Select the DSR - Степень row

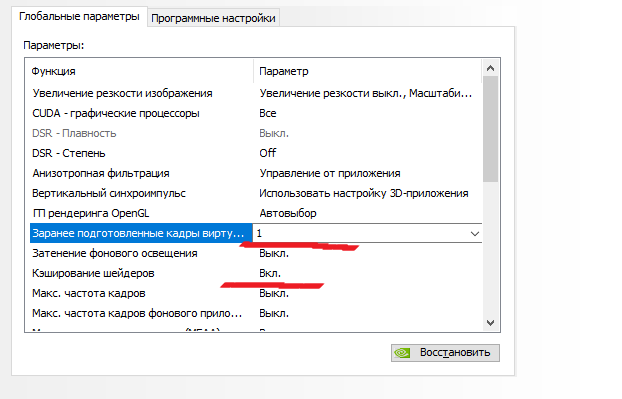[x=256, y=153]
